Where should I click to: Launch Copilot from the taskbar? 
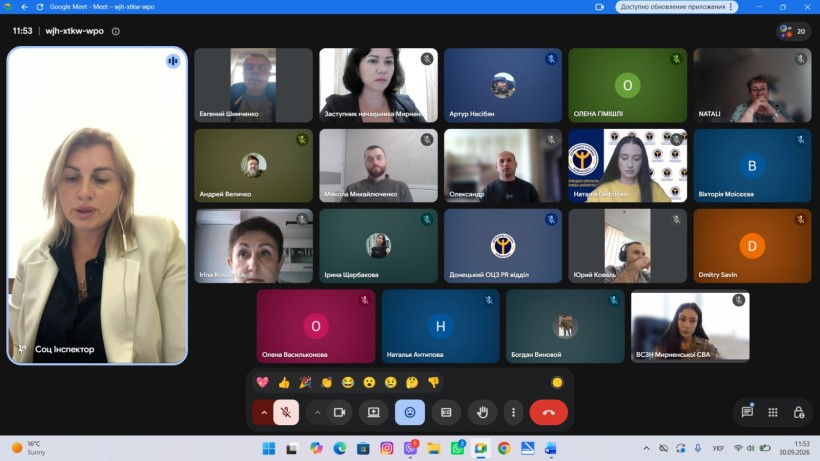[316, 448]
